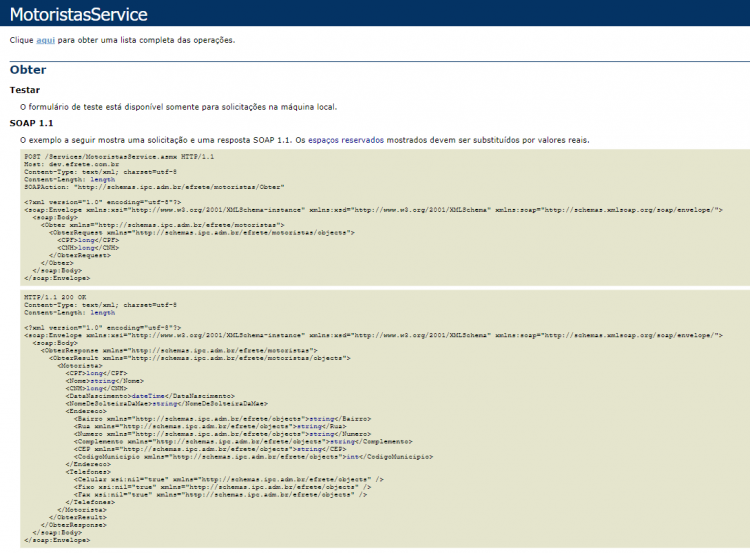Image resolution: width=750 pixels, height=553 pixels.
Task: Click the Celular xsi:nil element line
Action: 229,479
